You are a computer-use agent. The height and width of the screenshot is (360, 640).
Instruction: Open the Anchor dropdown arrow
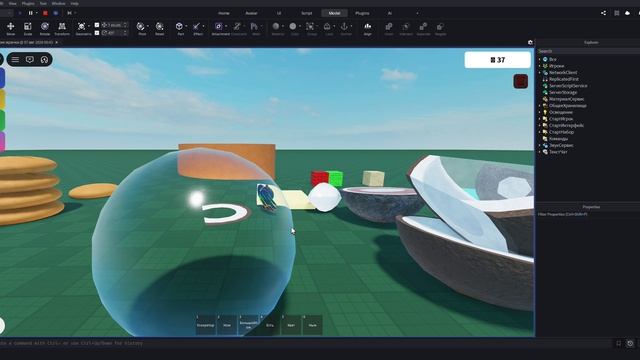coord(351,27)
